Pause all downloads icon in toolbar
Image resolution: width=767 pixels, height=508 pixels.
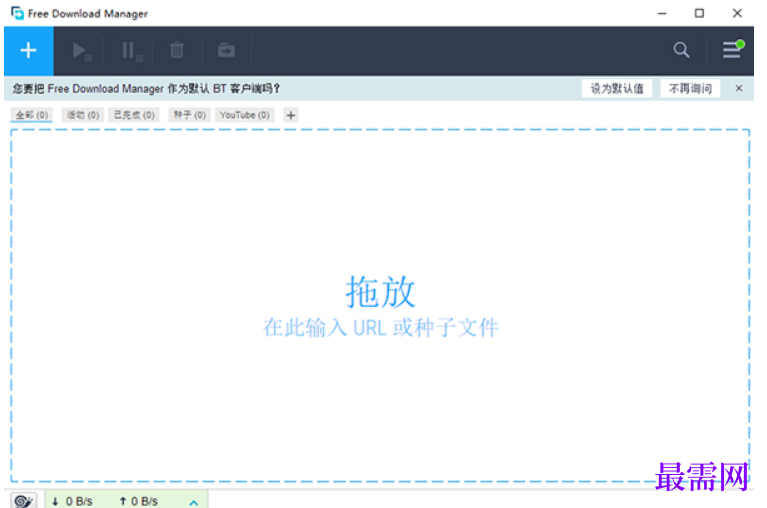coord(131,50)
